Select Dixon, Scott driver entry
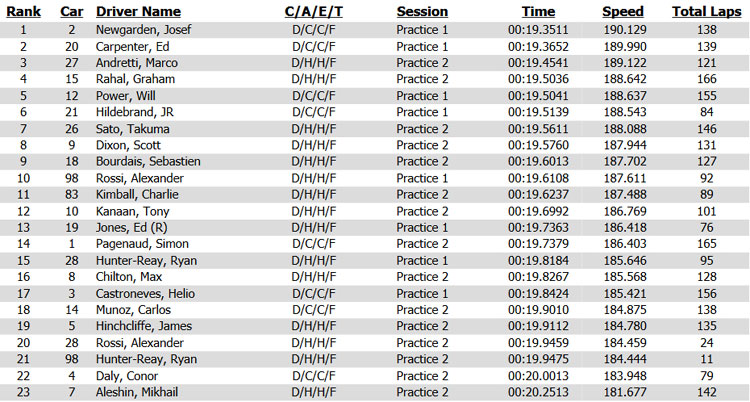 pos(128,145)
